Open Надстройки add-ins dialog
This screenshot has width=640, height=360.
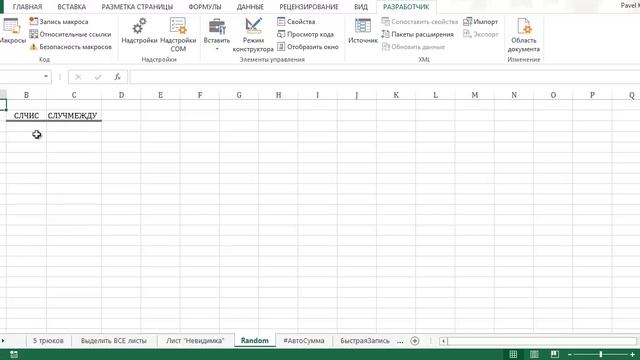click(x=139, y=31)
